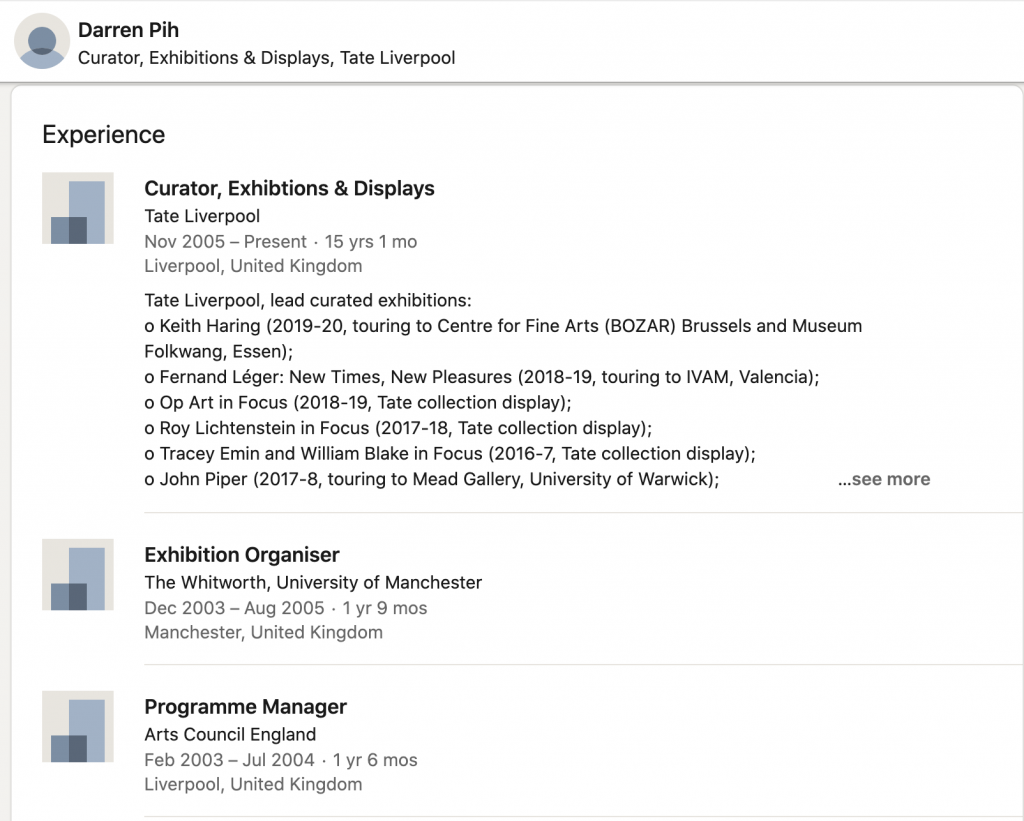Expand description with see more
Screen dimensions: 1024x821
pyautogui.click(x=884, y=479)
